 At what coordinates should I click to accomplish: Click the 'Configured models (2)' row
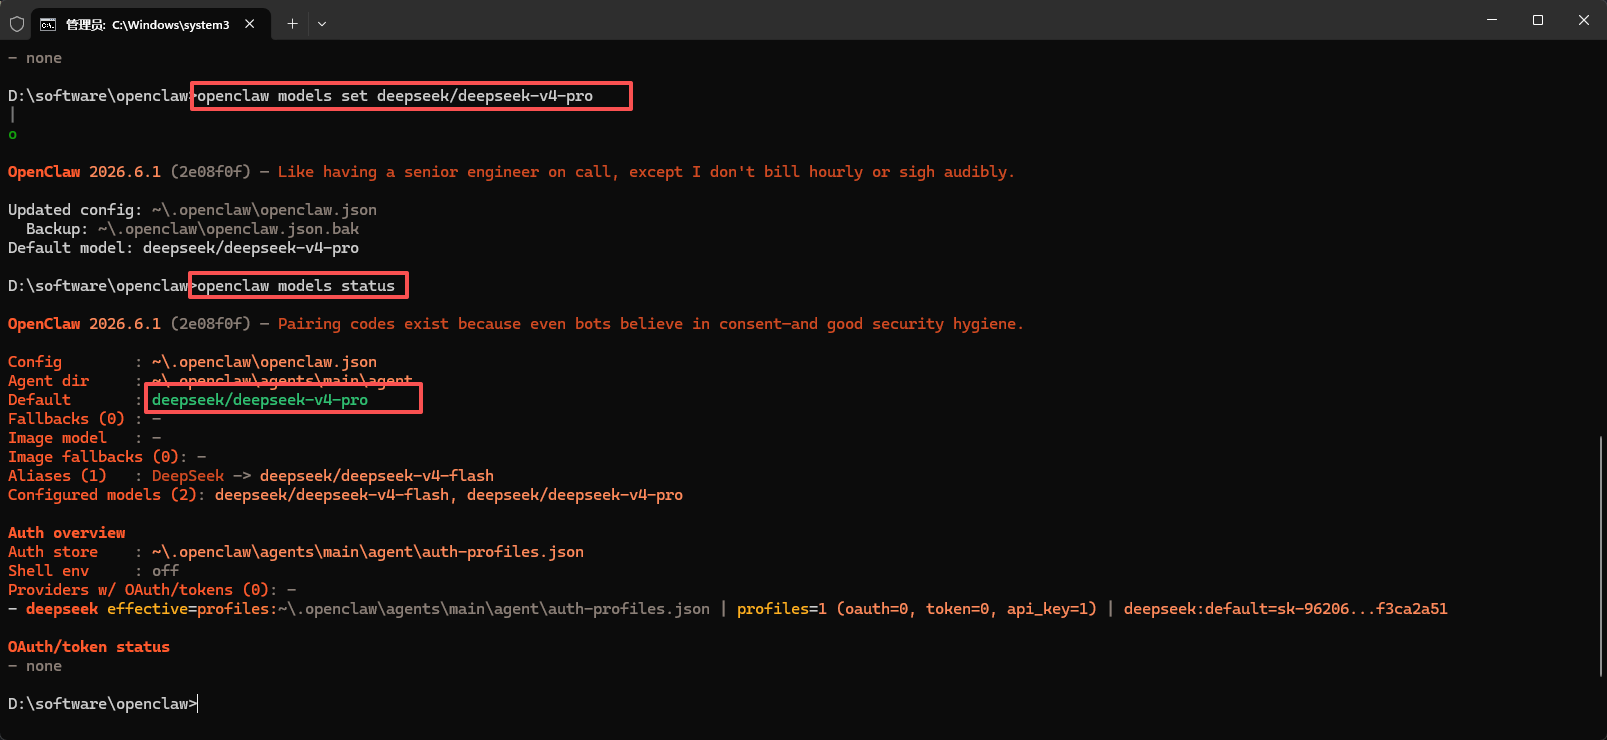[345, 495]
